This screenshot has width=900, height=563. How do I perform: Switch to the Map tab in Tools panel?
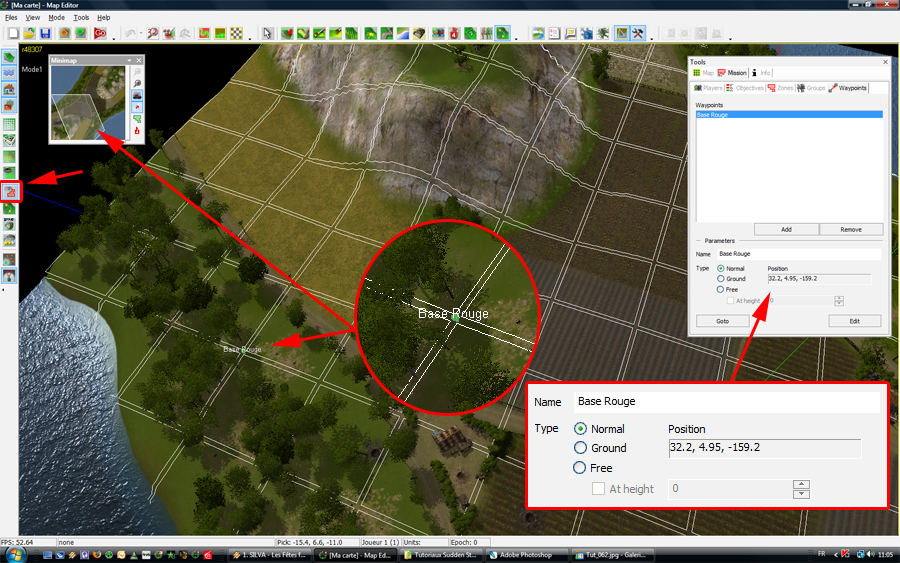[x=703, y=73]
